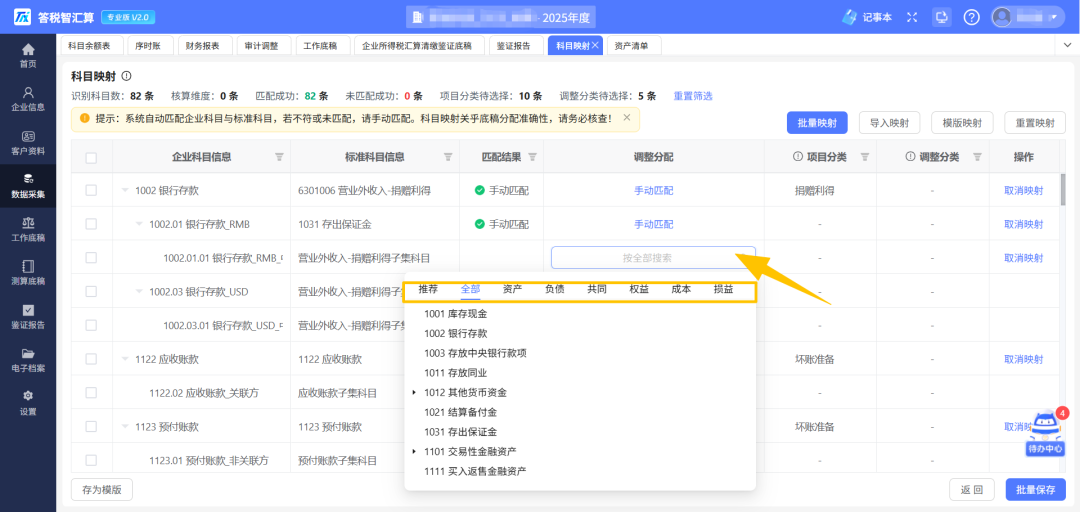Switch to the 损益 category tab
Screen dimensions: 1080x512
[723, 289]
